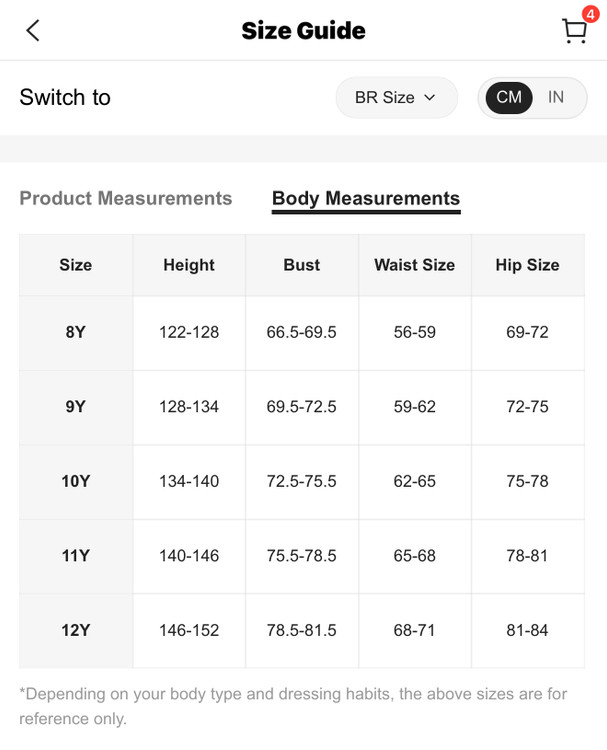Tap the 11Y height cell 140-146

click(x=189, y=555)
